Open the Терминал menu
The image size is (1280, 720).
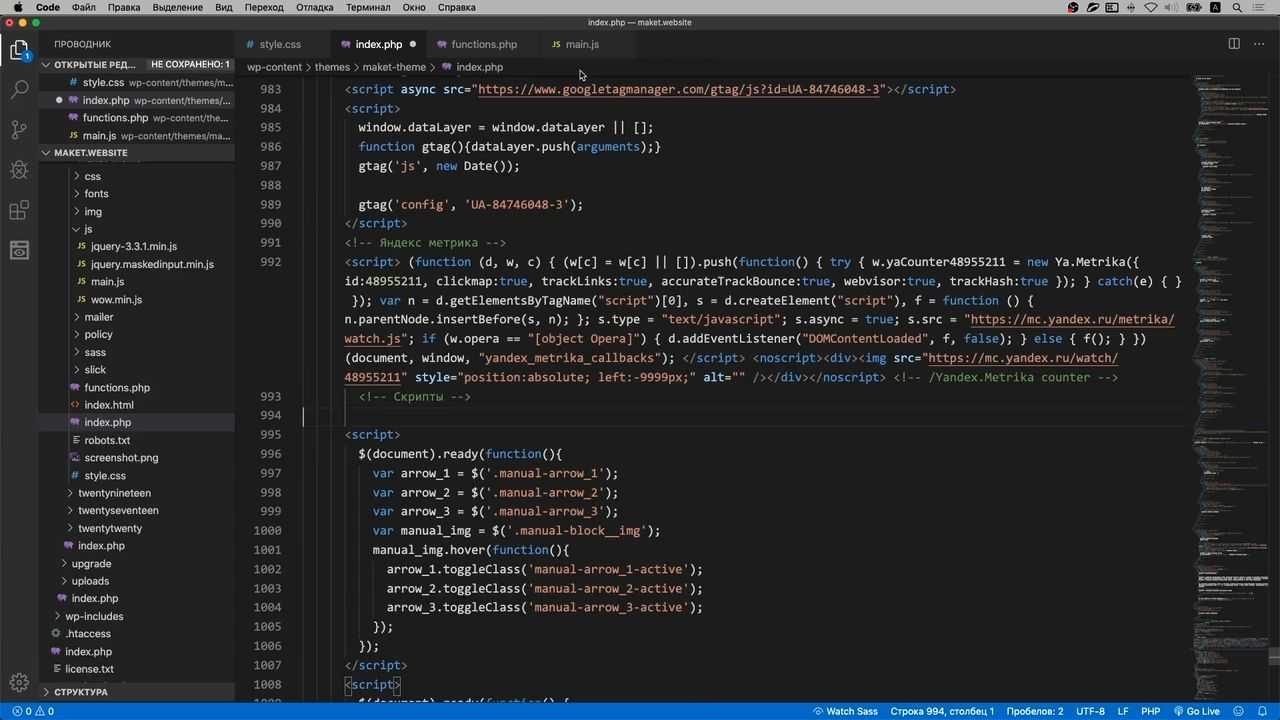(x=368, y=7)
